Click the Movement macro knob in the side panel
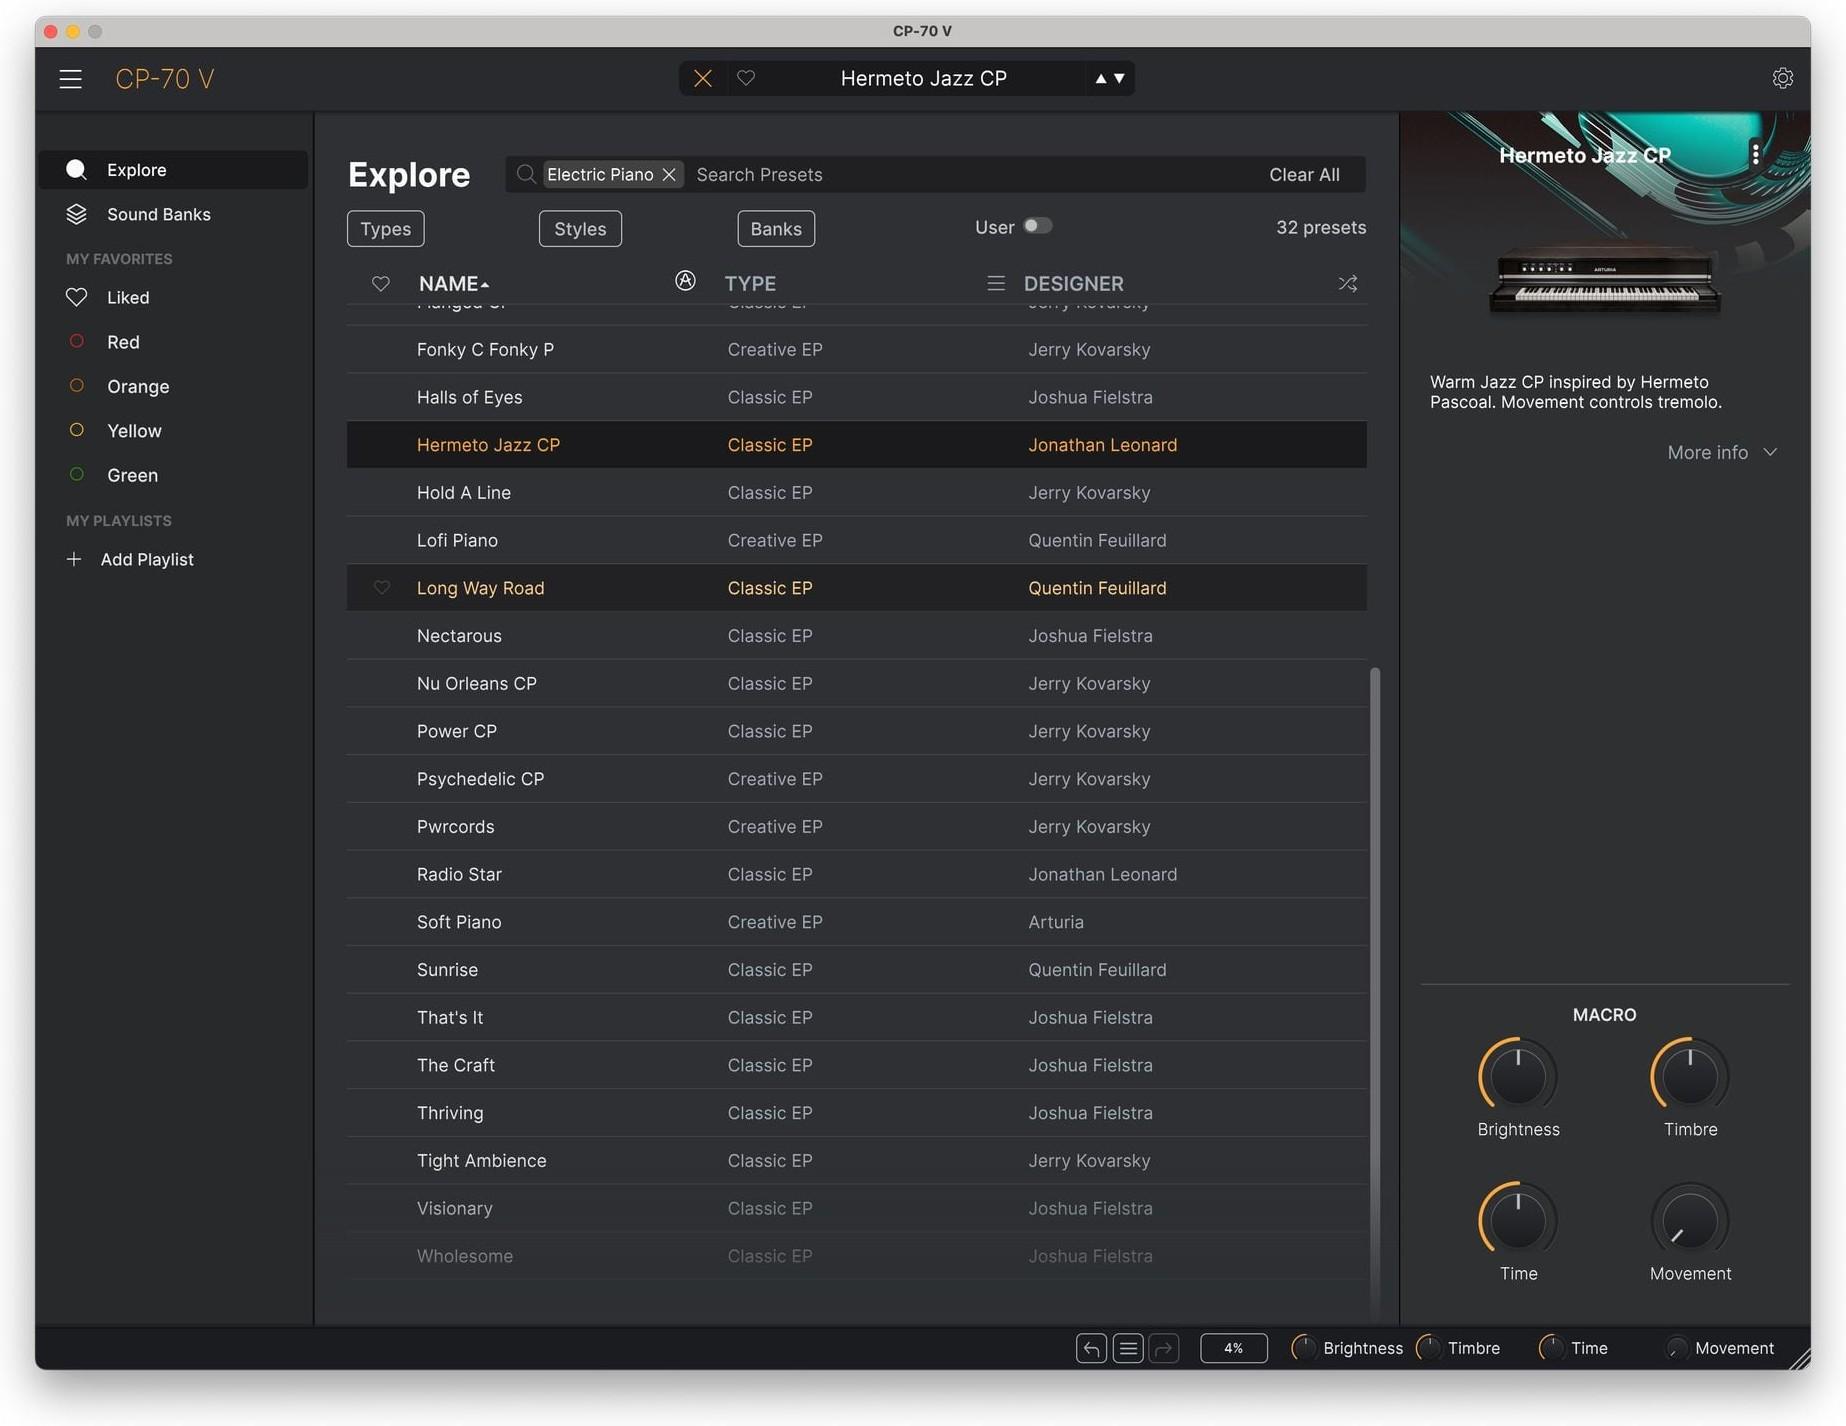 click(1690, 1220)
